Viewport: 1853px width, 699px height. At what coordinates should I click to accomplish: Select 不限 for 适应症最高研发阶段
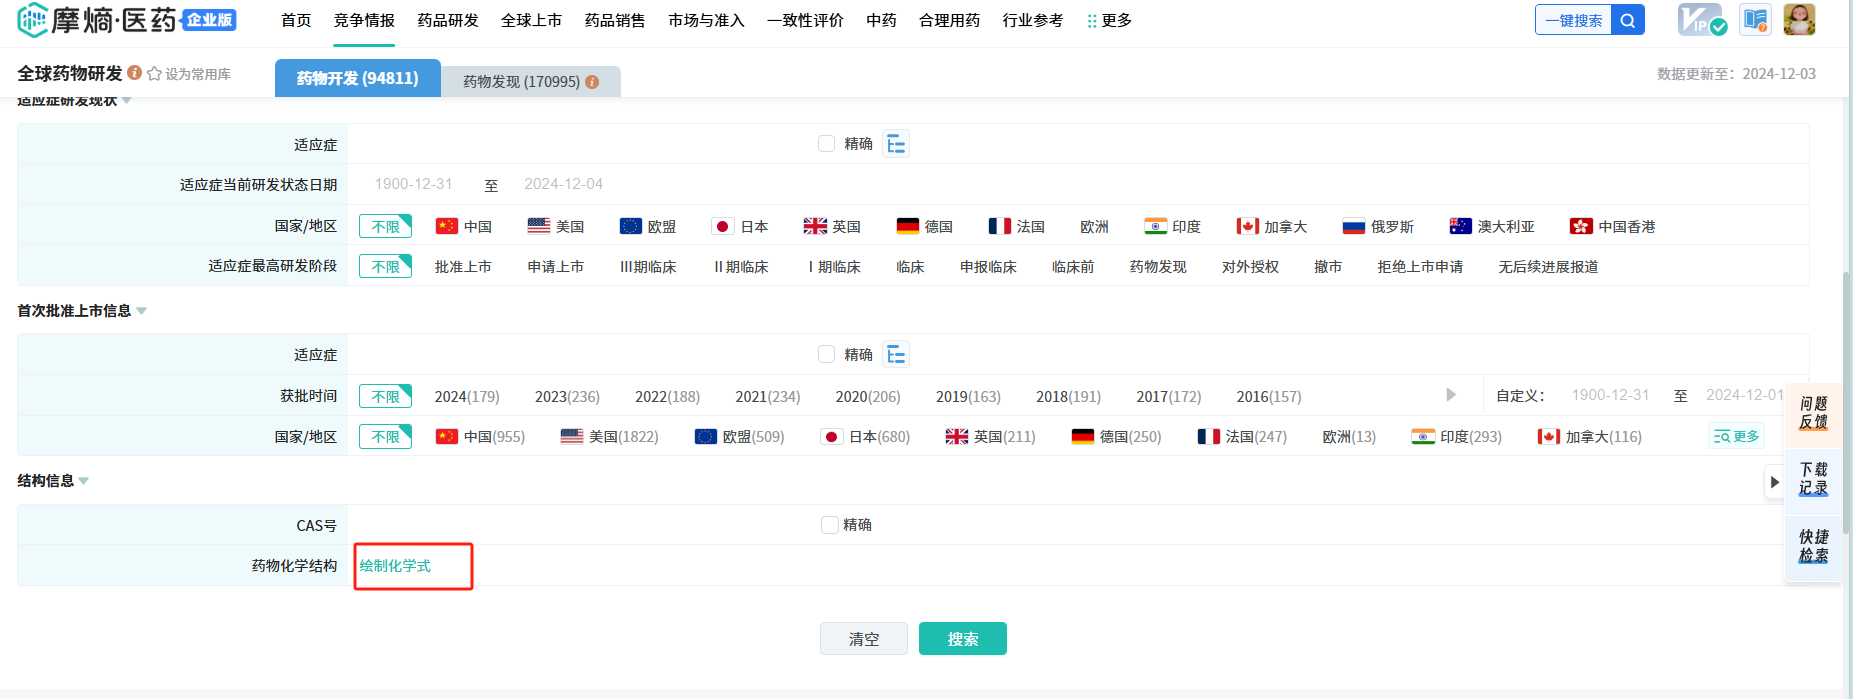(385, 267)
